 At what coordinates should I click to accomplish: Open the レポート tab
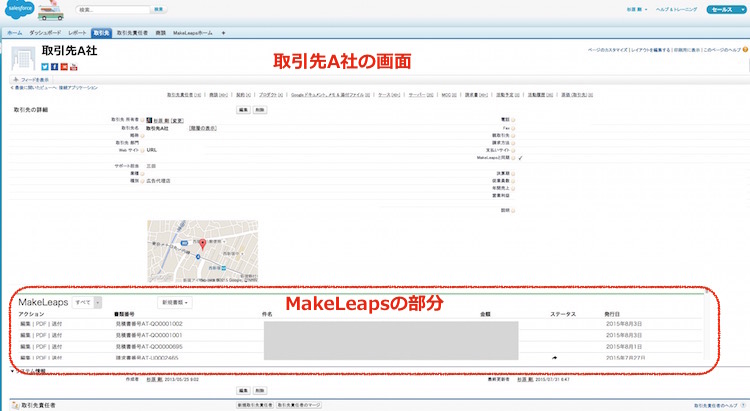pos(77,33)
